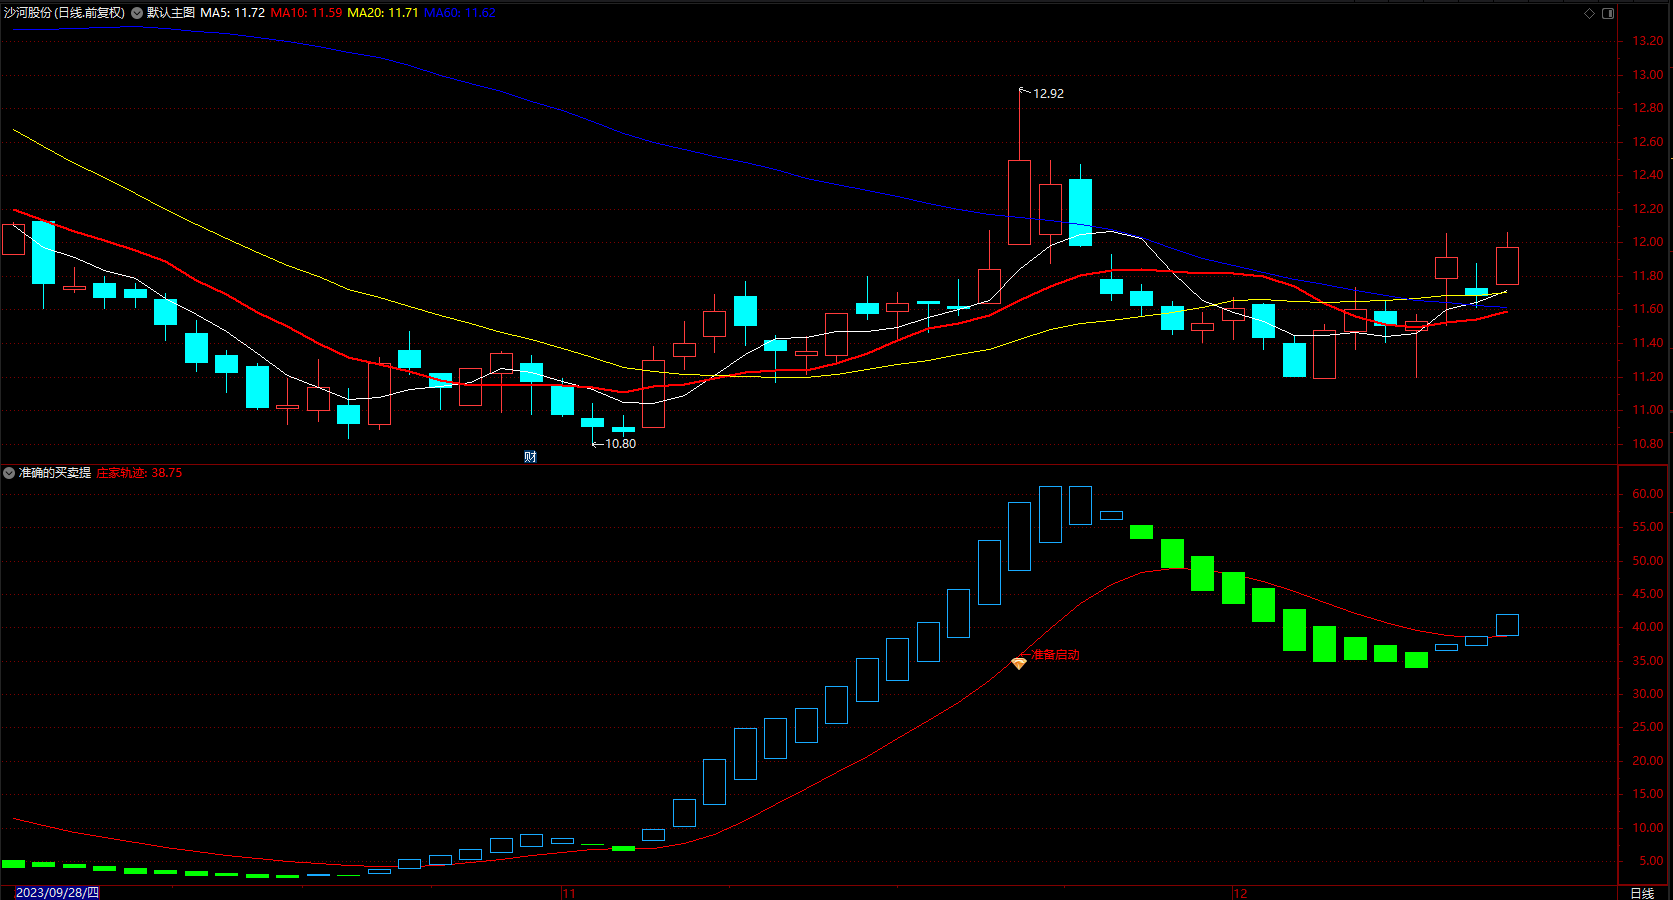Toggle the side panel layout icon
The image size is (1673, 900).
[x=1608, y=13]
